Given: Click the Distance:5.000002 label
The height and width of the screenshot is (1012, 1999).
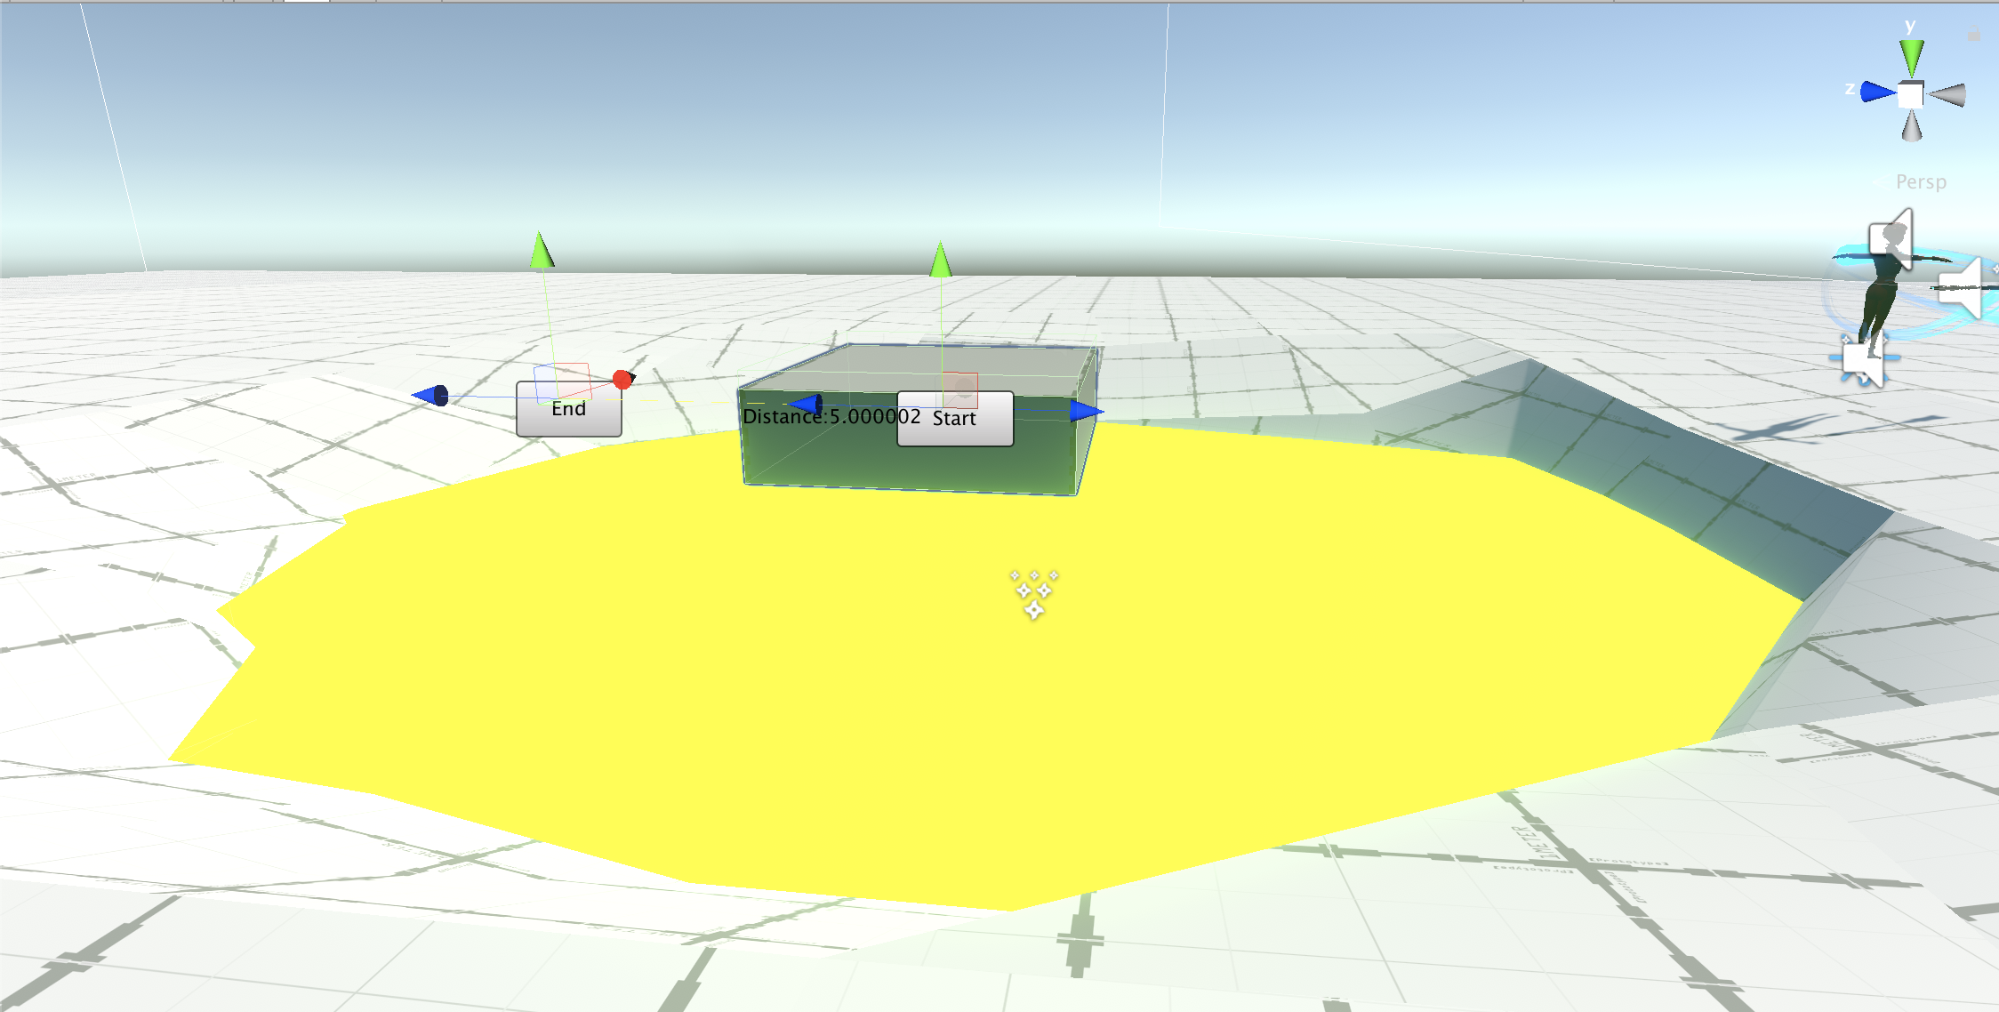Looking at the screenshot, I should click(x=831, y=417).
